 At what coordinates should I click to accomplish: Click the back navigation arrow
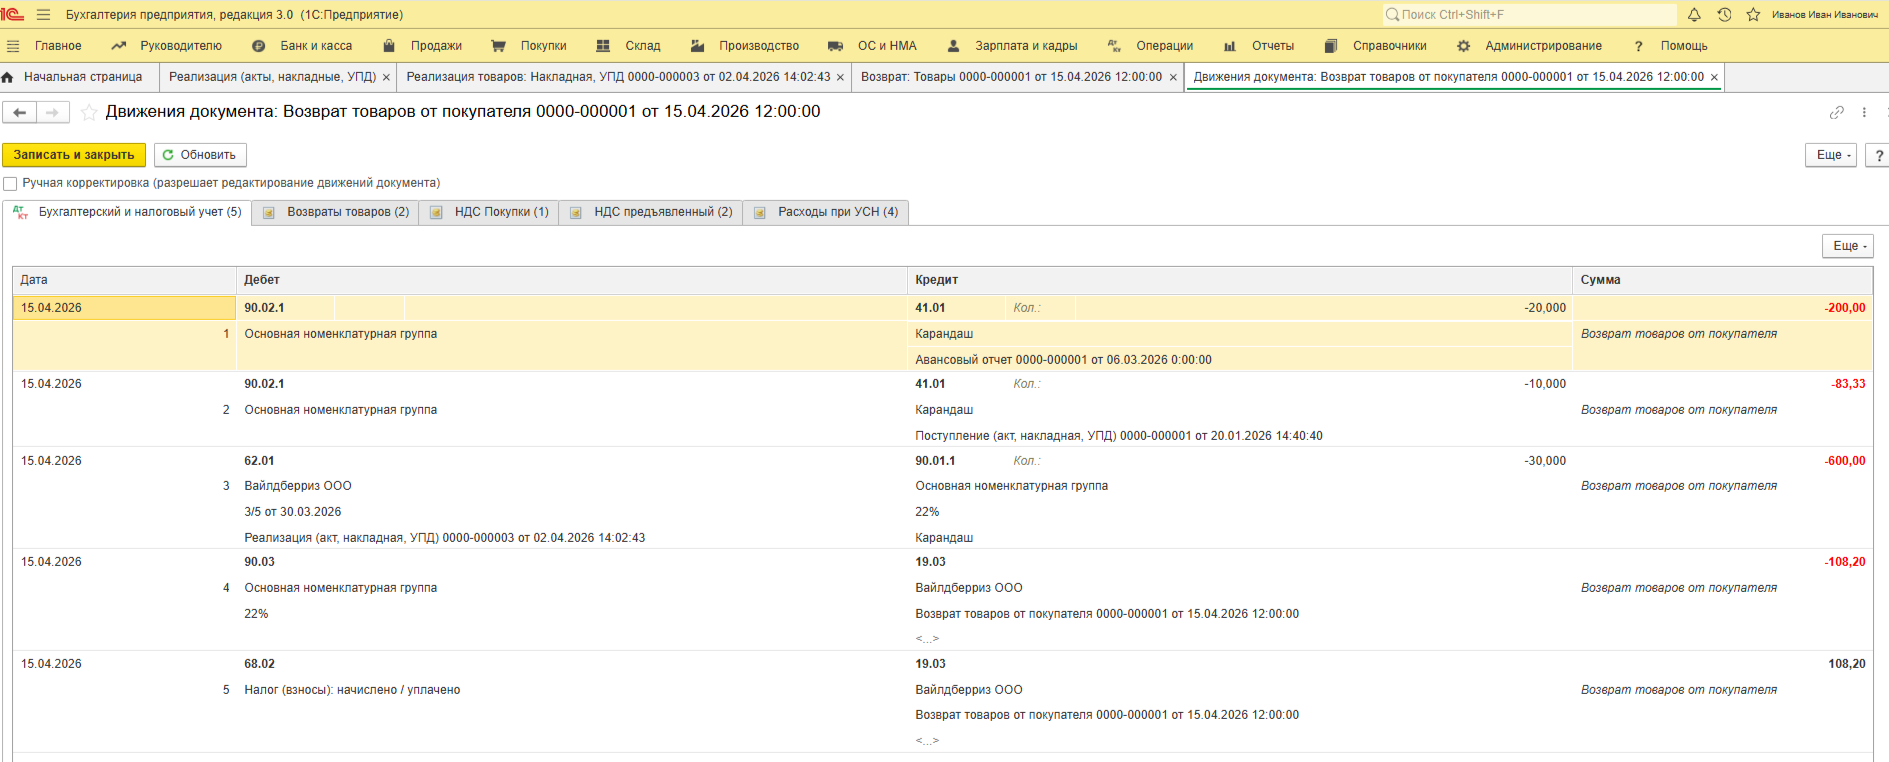[x=19, y=113]
